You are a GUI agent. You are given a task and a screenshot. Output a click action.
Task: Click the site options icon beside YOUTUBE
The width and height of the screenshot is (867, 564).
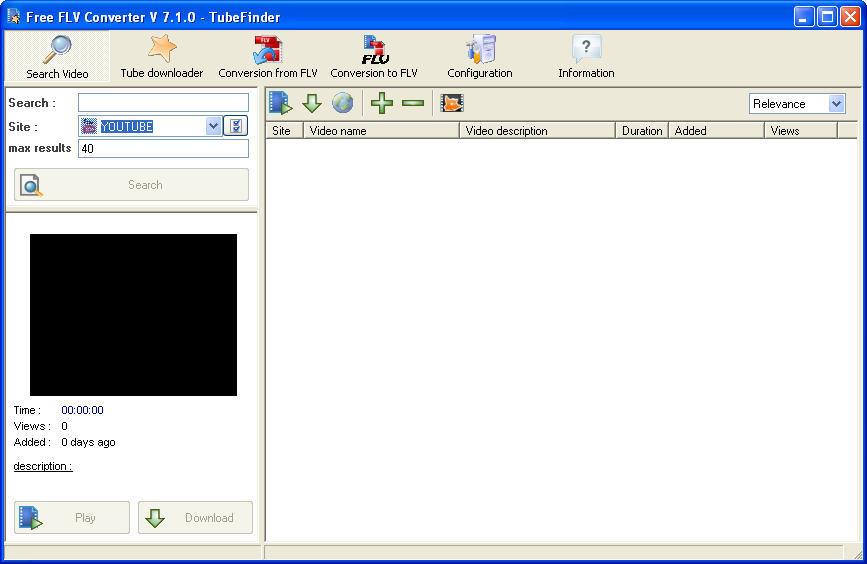(x=236, y=126)
